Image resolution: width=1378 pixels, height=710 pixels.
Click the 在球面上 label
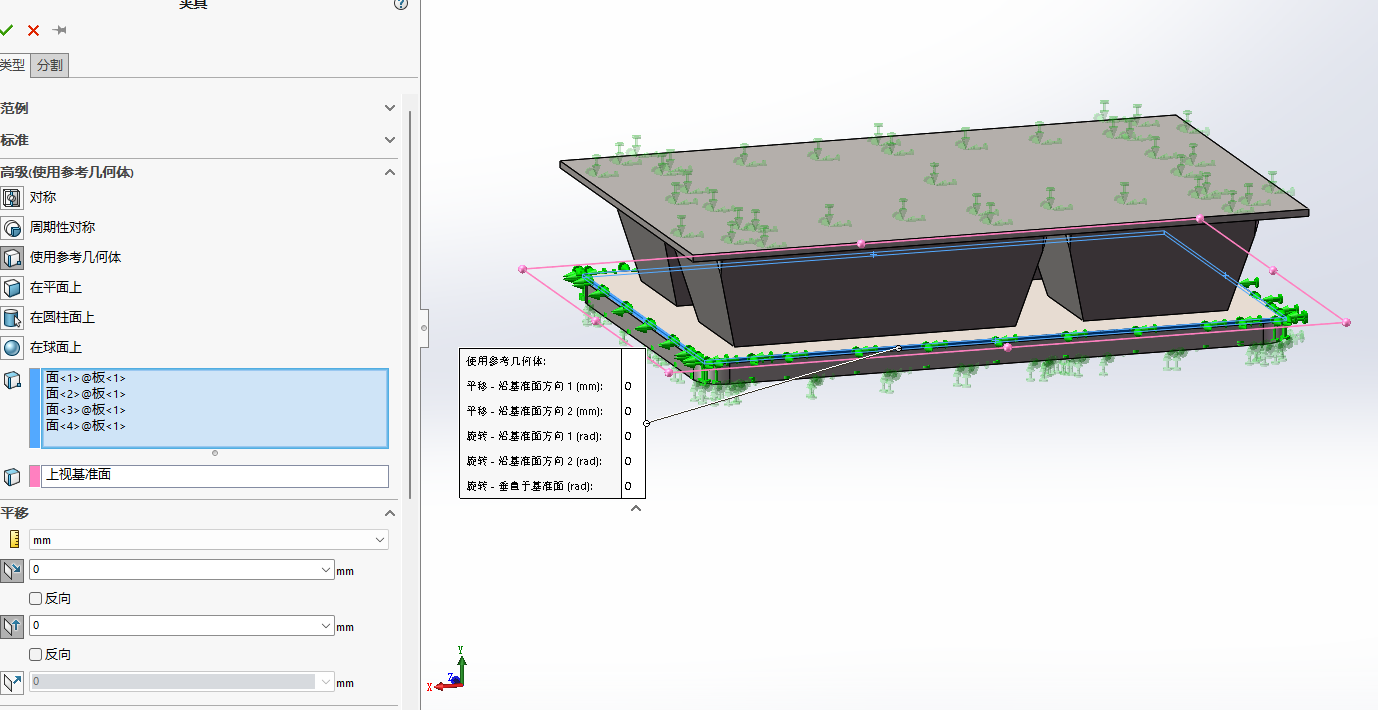coord(56,347)
